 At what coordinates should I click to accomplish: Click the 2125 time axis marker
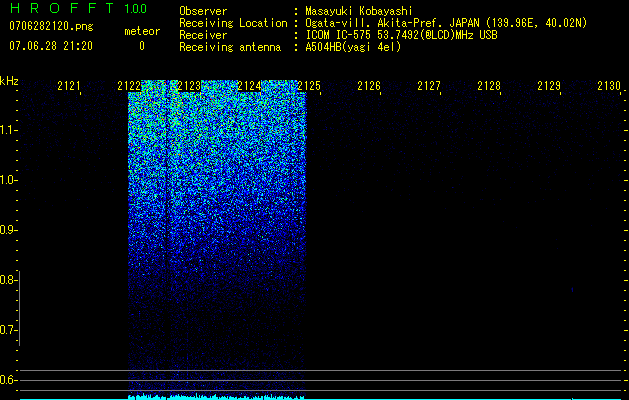309,86
